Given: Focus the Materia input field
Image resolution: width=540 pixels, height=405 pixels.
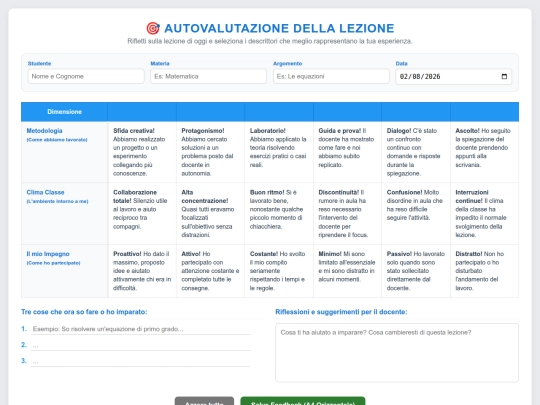Looking at the screenshot, I should (x=208, y=76).
